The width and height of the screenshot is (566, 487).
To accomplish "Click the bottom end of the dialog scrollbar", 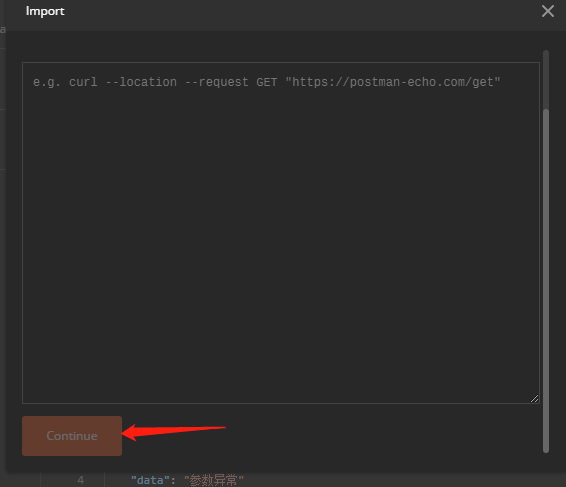I will pos(546,449).
